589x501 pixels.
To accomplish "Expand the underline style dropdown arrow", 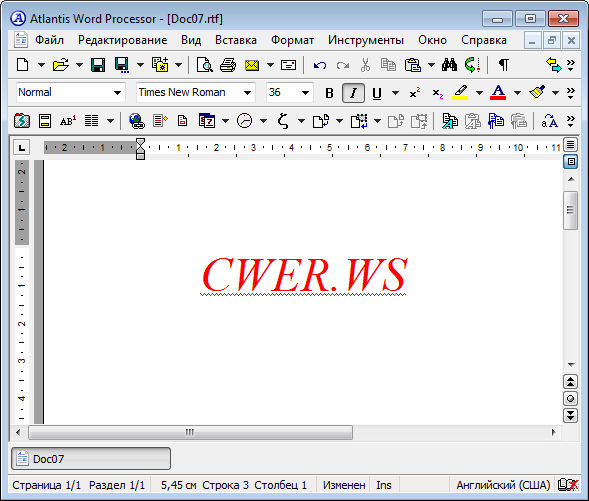I will pyautogui.click(x=395, y=93).
